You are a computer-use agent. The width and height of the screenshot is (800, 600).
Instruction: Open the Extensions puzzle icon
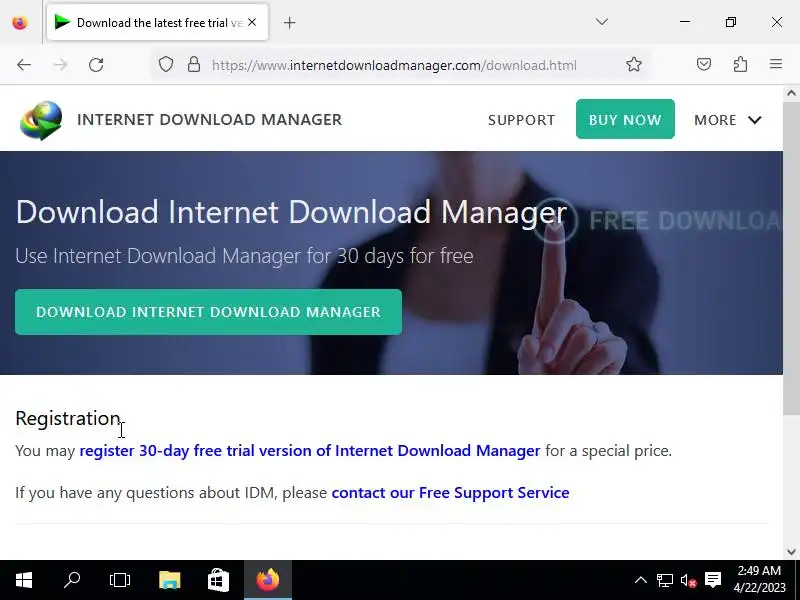(740, 64)
